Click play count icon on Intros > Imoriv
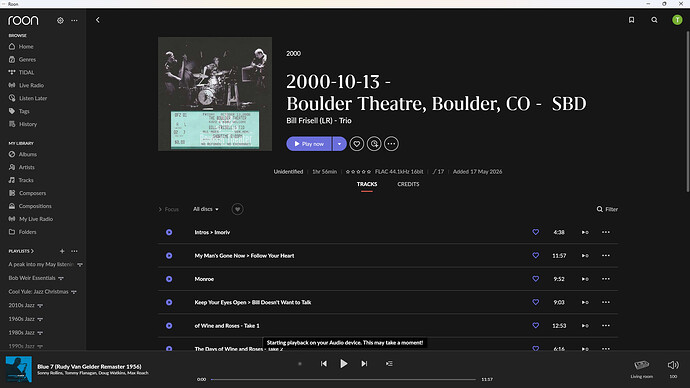 pyautogui.click(x=585, y=232)
